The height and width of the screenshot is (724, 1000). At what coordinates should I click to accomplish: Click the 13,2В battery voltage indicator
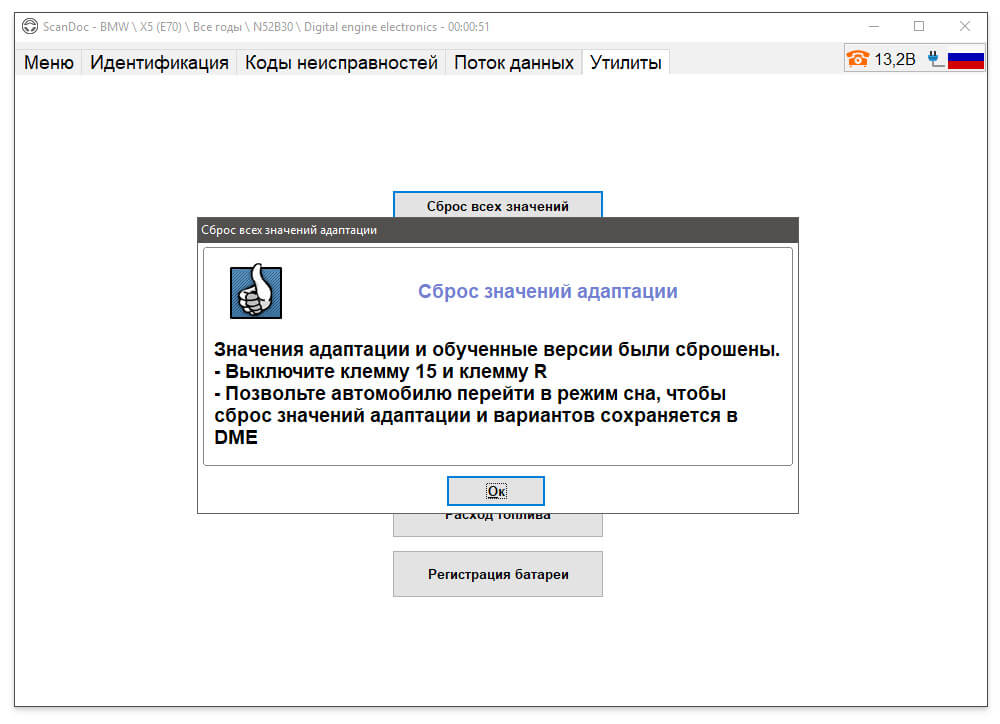[894, 59]
